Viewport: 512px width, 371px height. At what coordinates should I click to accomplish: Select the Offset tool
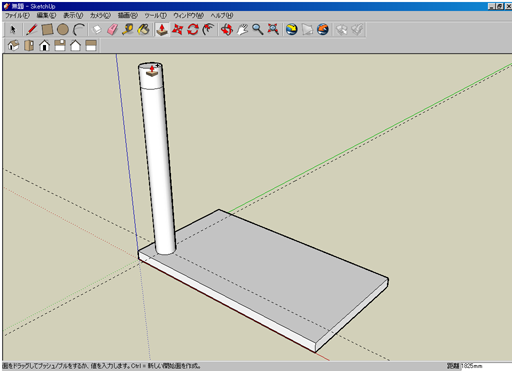click(209, 30)
